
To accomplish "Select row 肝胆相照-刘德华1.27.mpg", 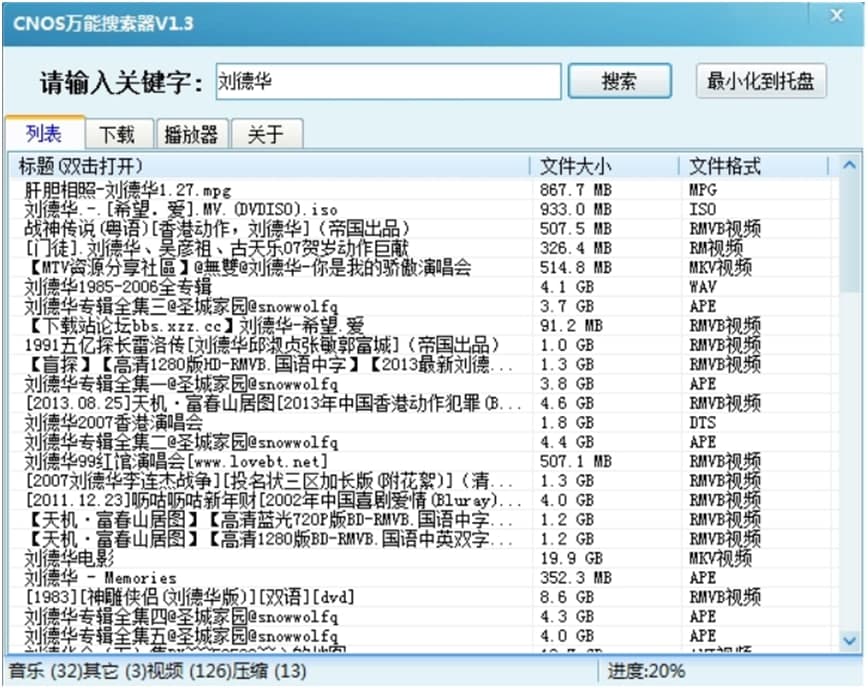I will (x=420, y=190).
